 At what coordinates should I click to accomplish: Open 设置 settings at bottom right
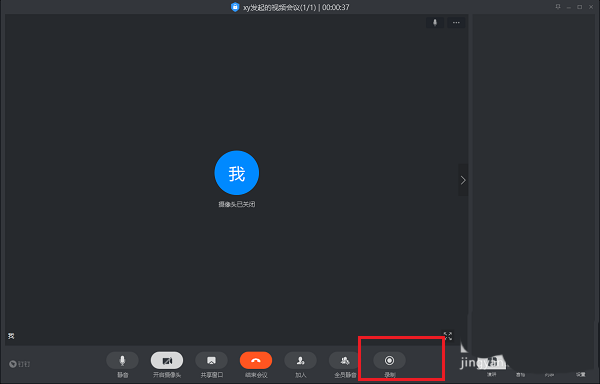click(580, 374)
